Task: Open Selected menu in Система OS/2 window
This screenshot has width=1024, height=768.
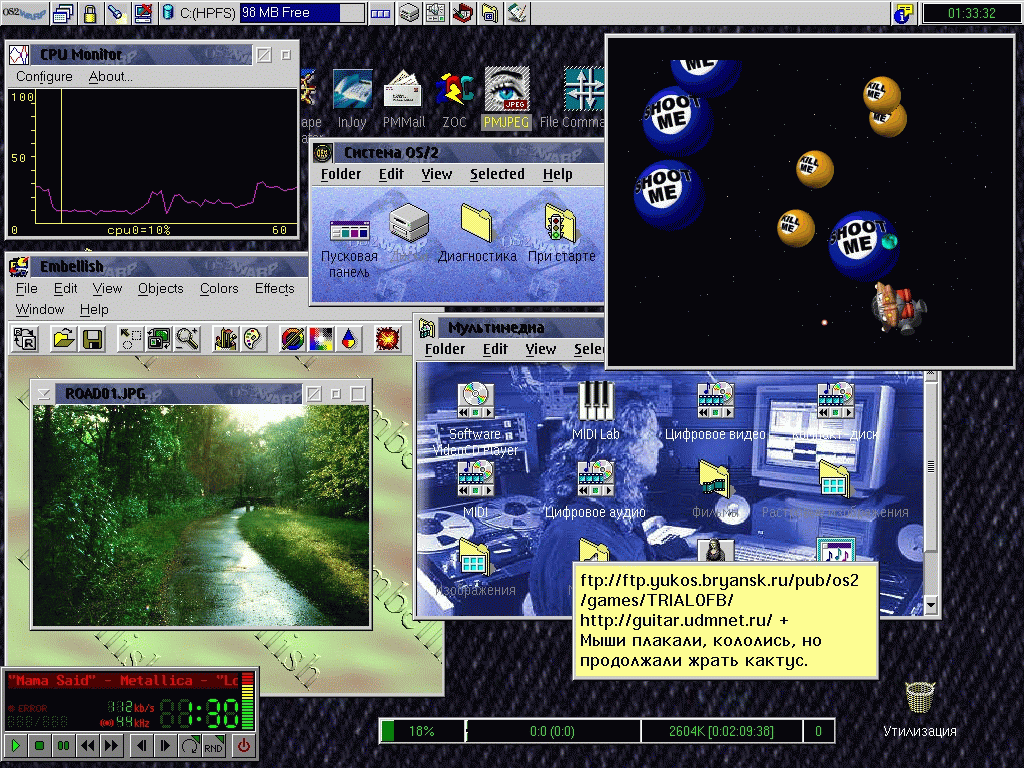Action: pyautogui.click(x=497, y=174)
